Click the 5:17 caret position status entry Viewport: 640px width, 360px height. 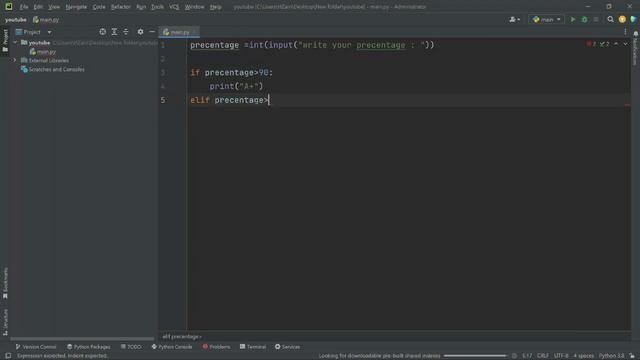[x=527, y=356]
